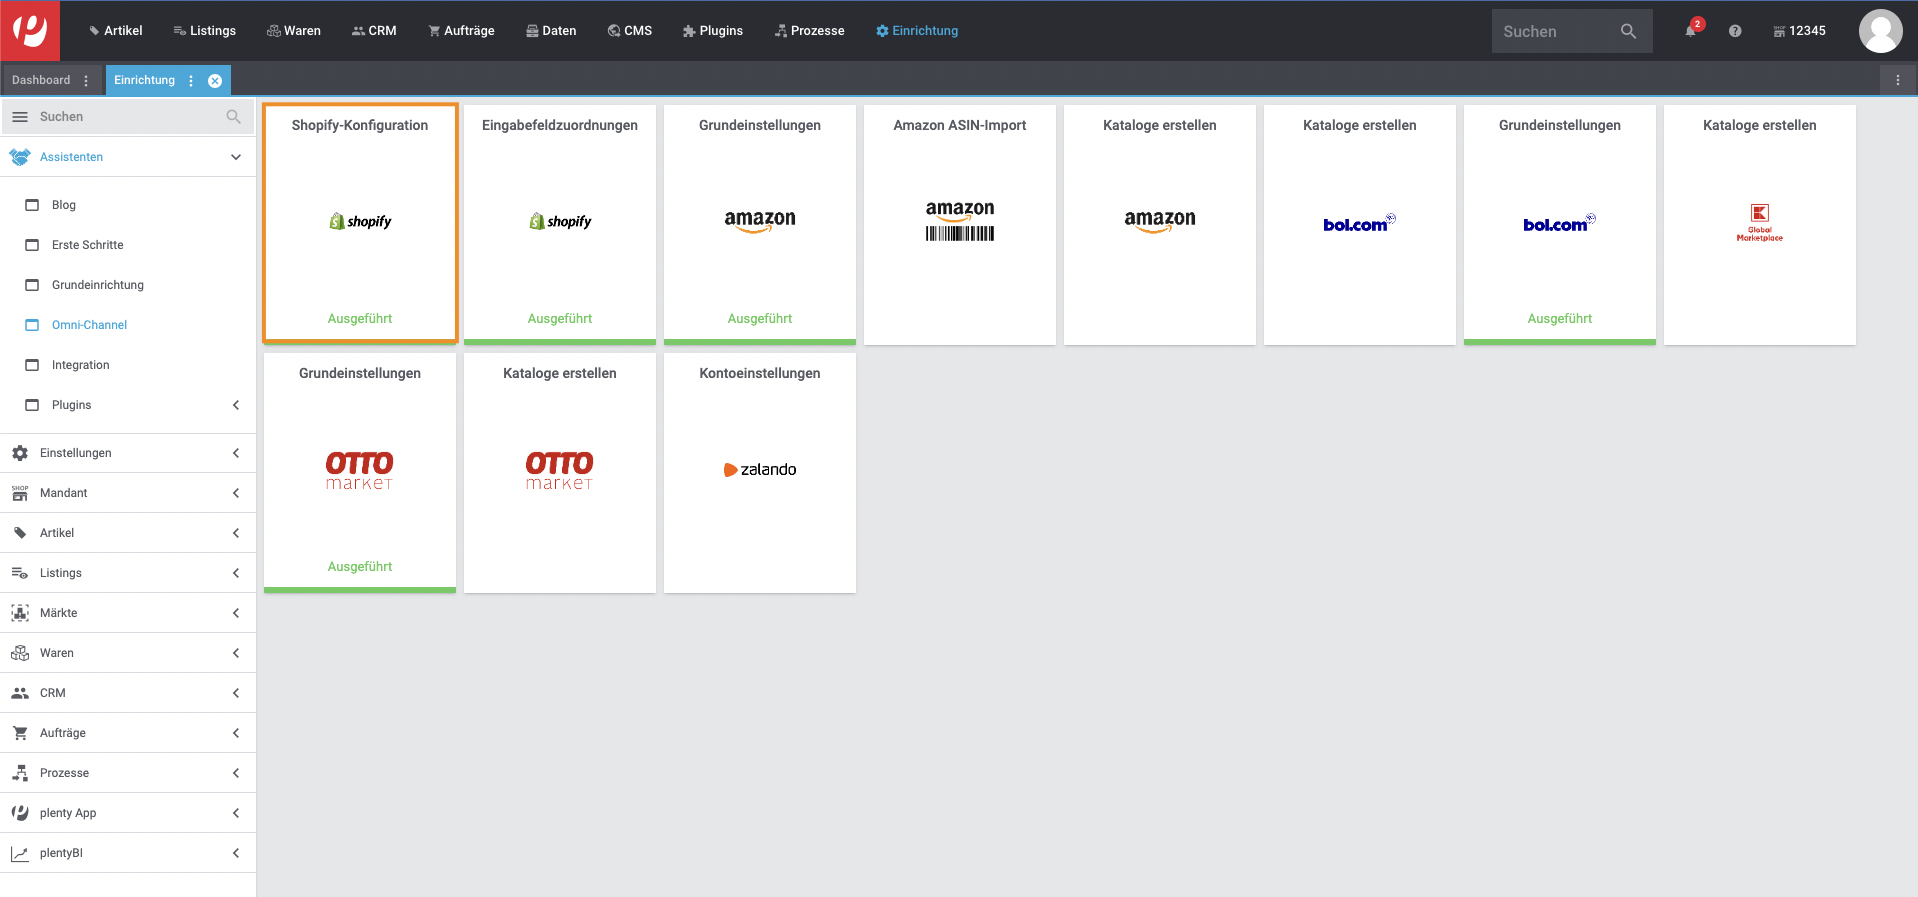Expand the sidebar Waren chevron
The height and width of the screenshot is (897, 1918).
click(236, 653)
